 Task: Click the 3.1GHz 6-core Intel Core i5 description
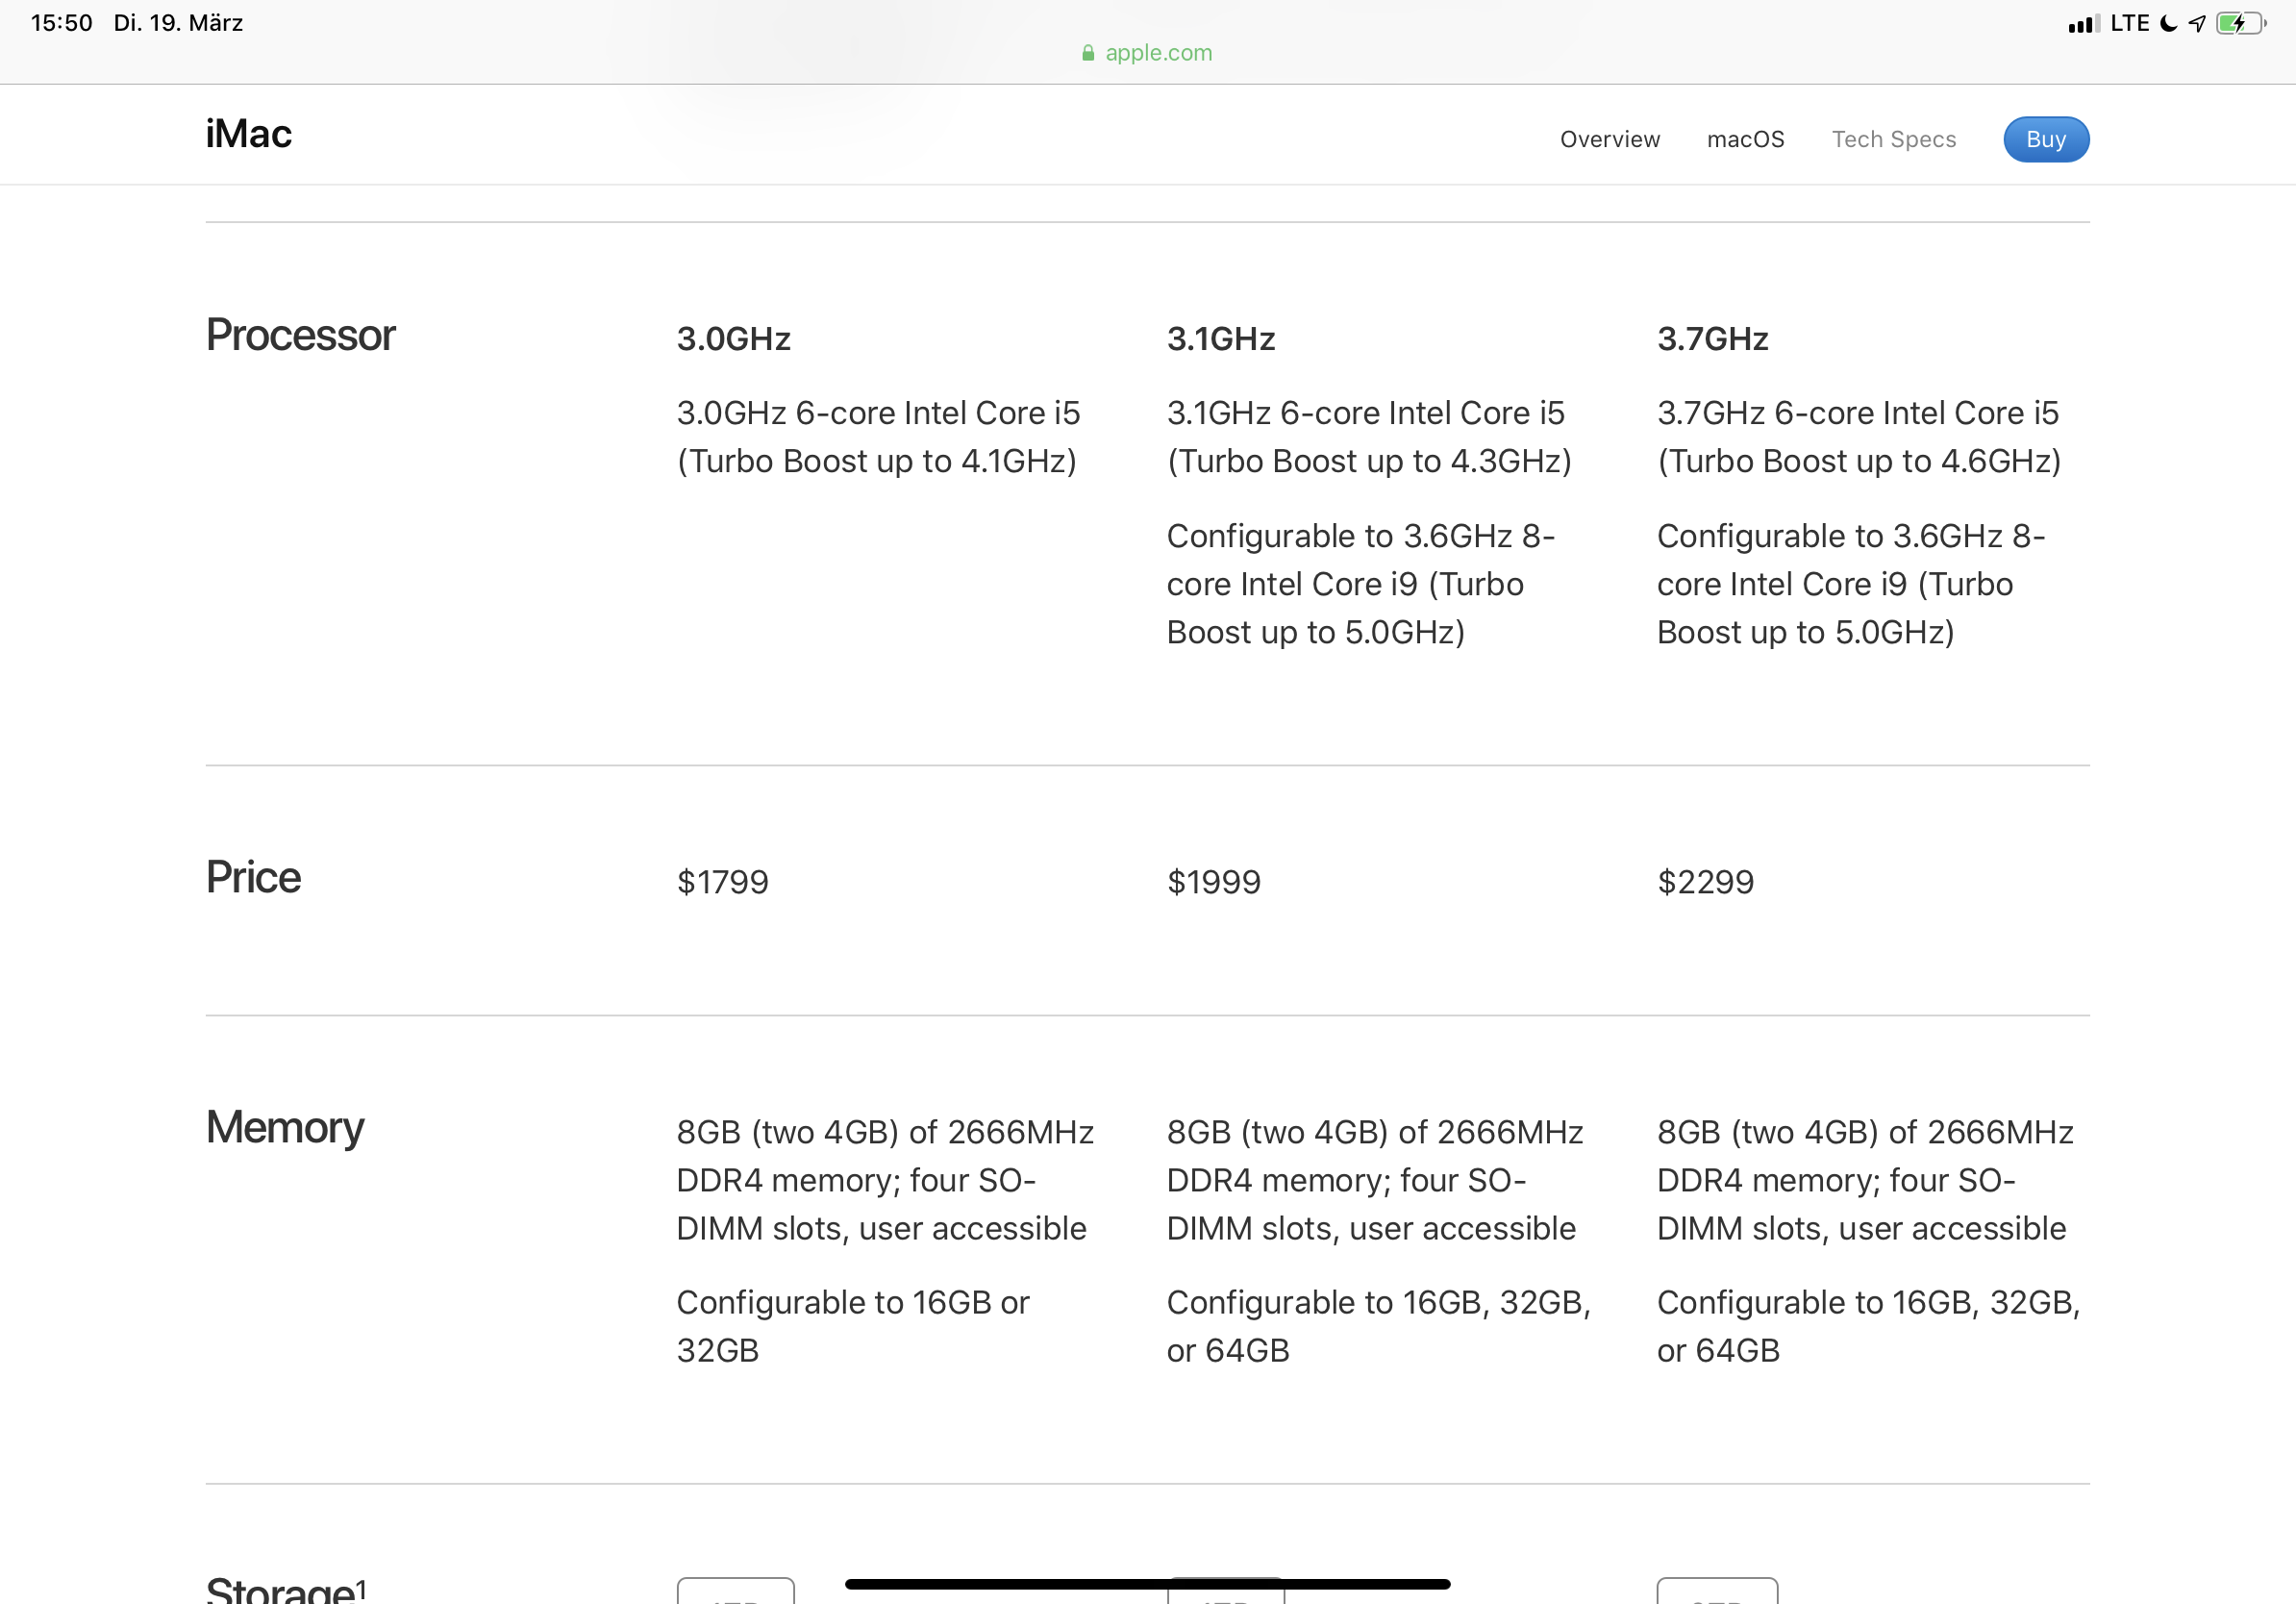1369,437
